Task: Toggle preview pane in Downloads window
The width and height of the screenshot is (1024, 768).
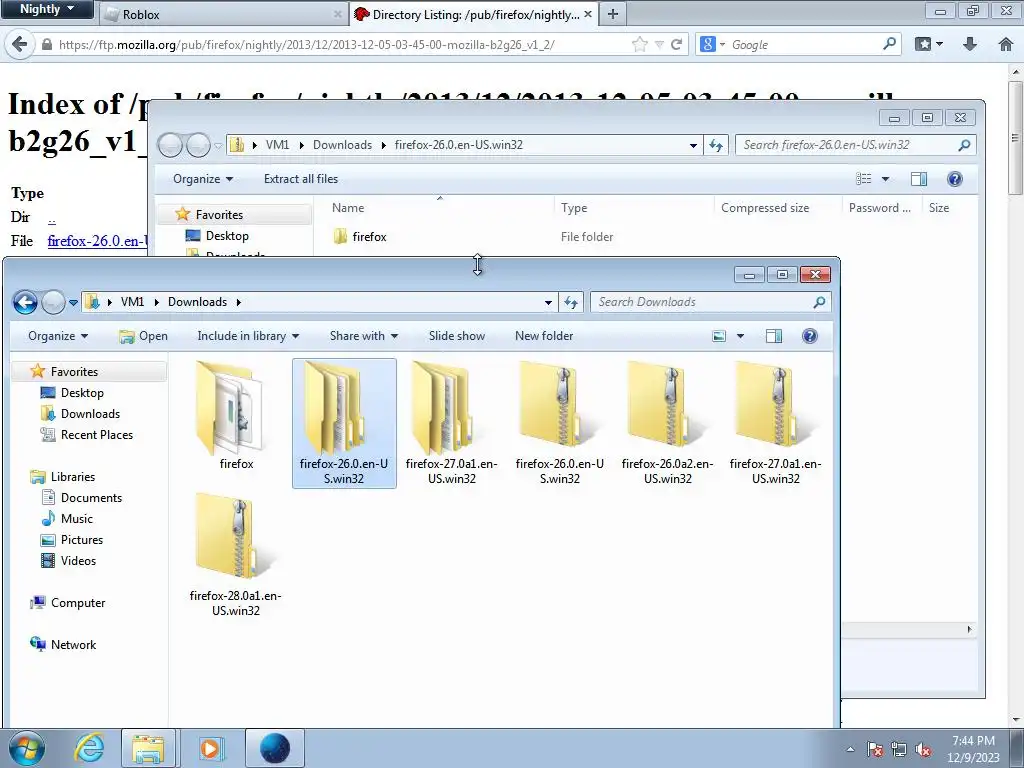Action: pyautogui.click(x=774, y=336)
